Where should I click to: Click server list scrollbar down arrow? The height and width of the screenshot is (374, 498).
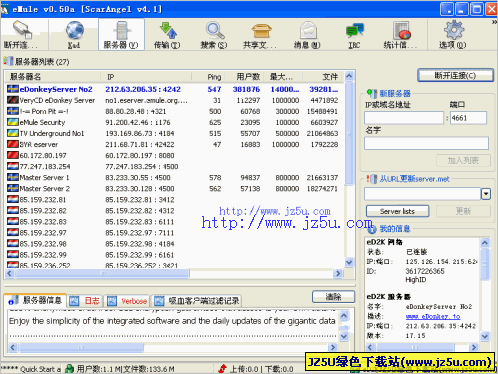pyautogui.click(x=349, y=262)
